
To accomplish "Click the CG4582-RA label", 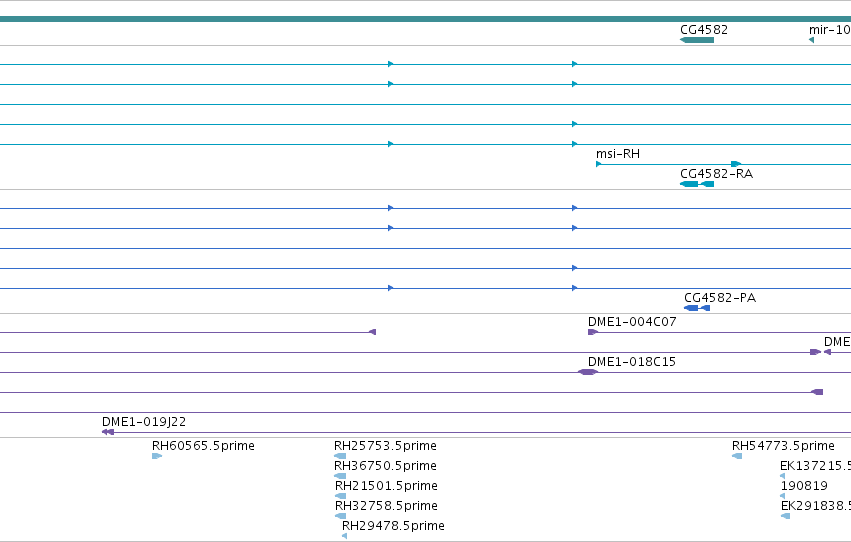I will point(716,174).
